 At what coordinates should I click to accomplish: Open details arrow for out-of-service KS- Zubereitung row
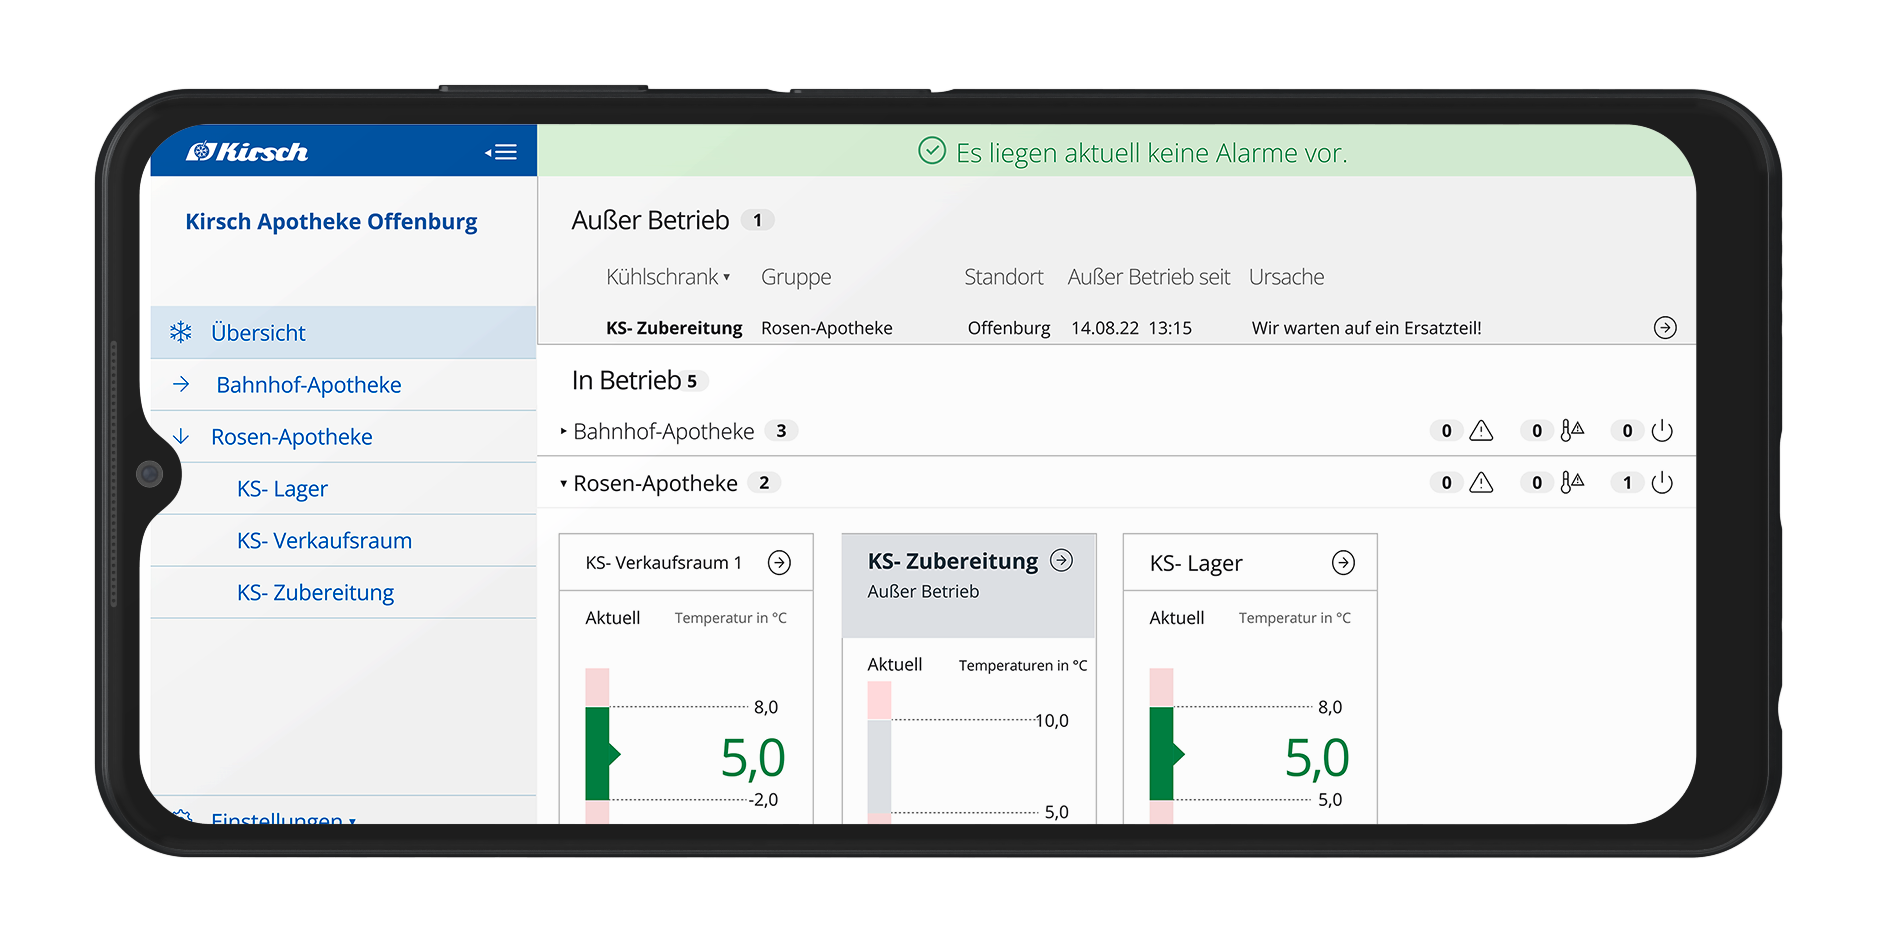(1664, 328)
